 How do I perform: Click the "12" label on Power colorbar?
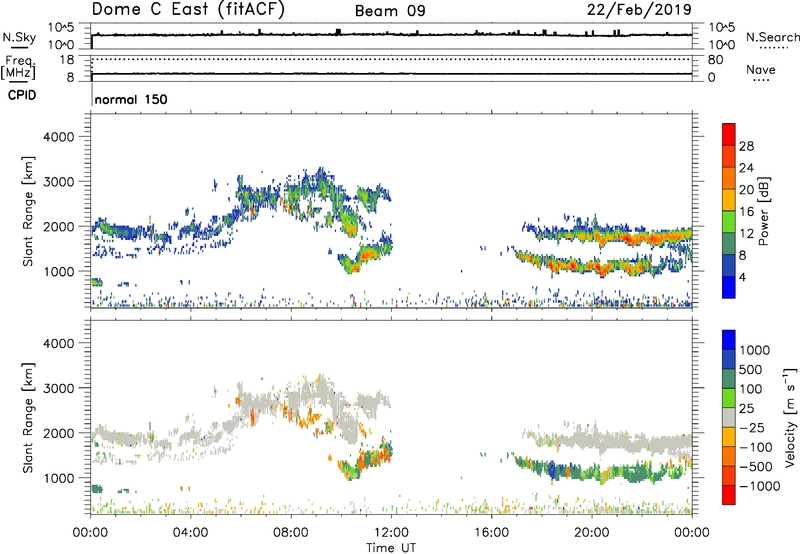746,234
